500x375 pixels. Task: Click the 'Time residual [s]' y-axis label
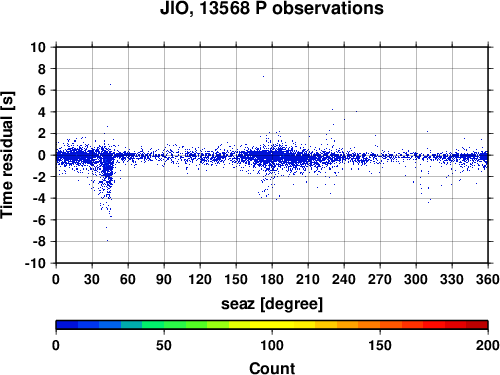(x=7, y=155)
